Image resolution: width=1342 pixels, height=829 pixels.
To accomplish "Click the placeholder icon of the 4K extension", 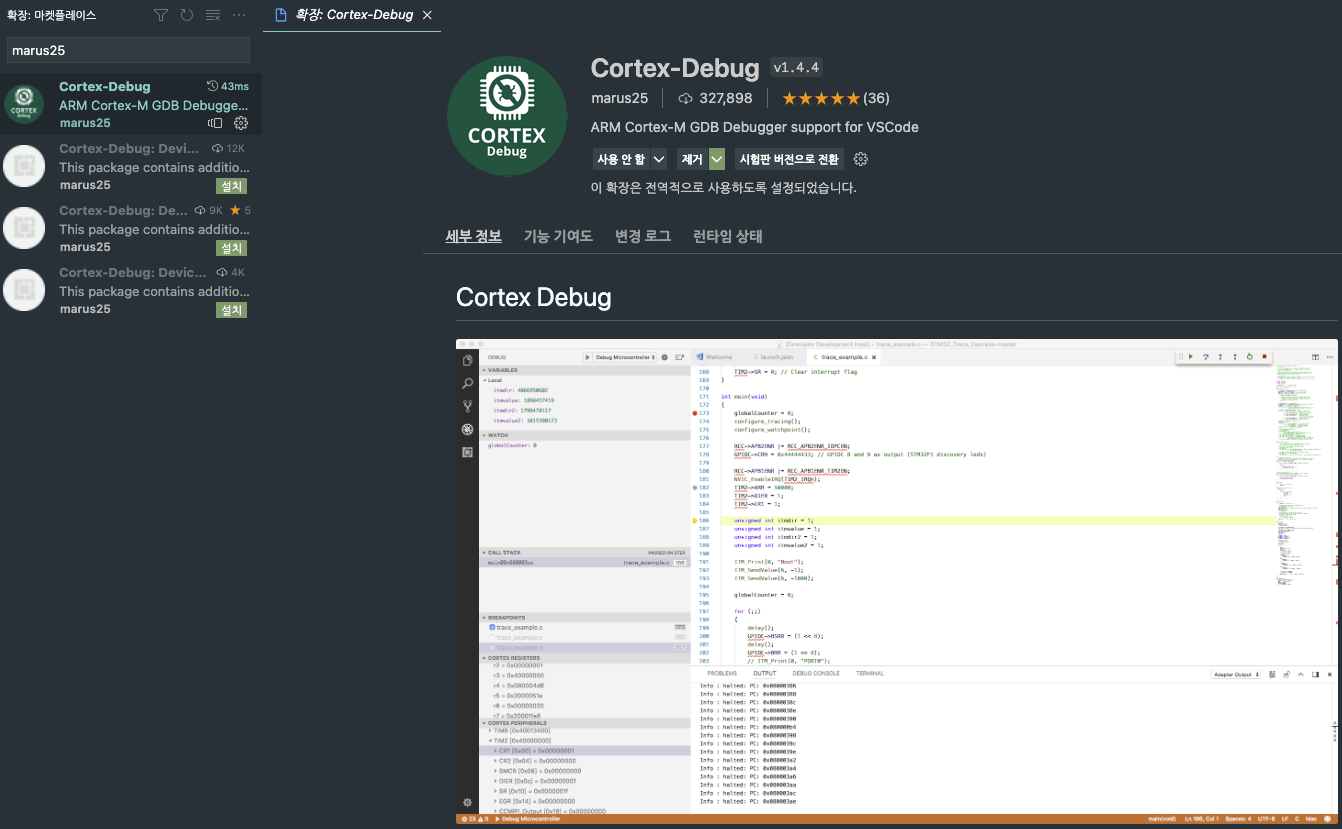I will 24,290.
